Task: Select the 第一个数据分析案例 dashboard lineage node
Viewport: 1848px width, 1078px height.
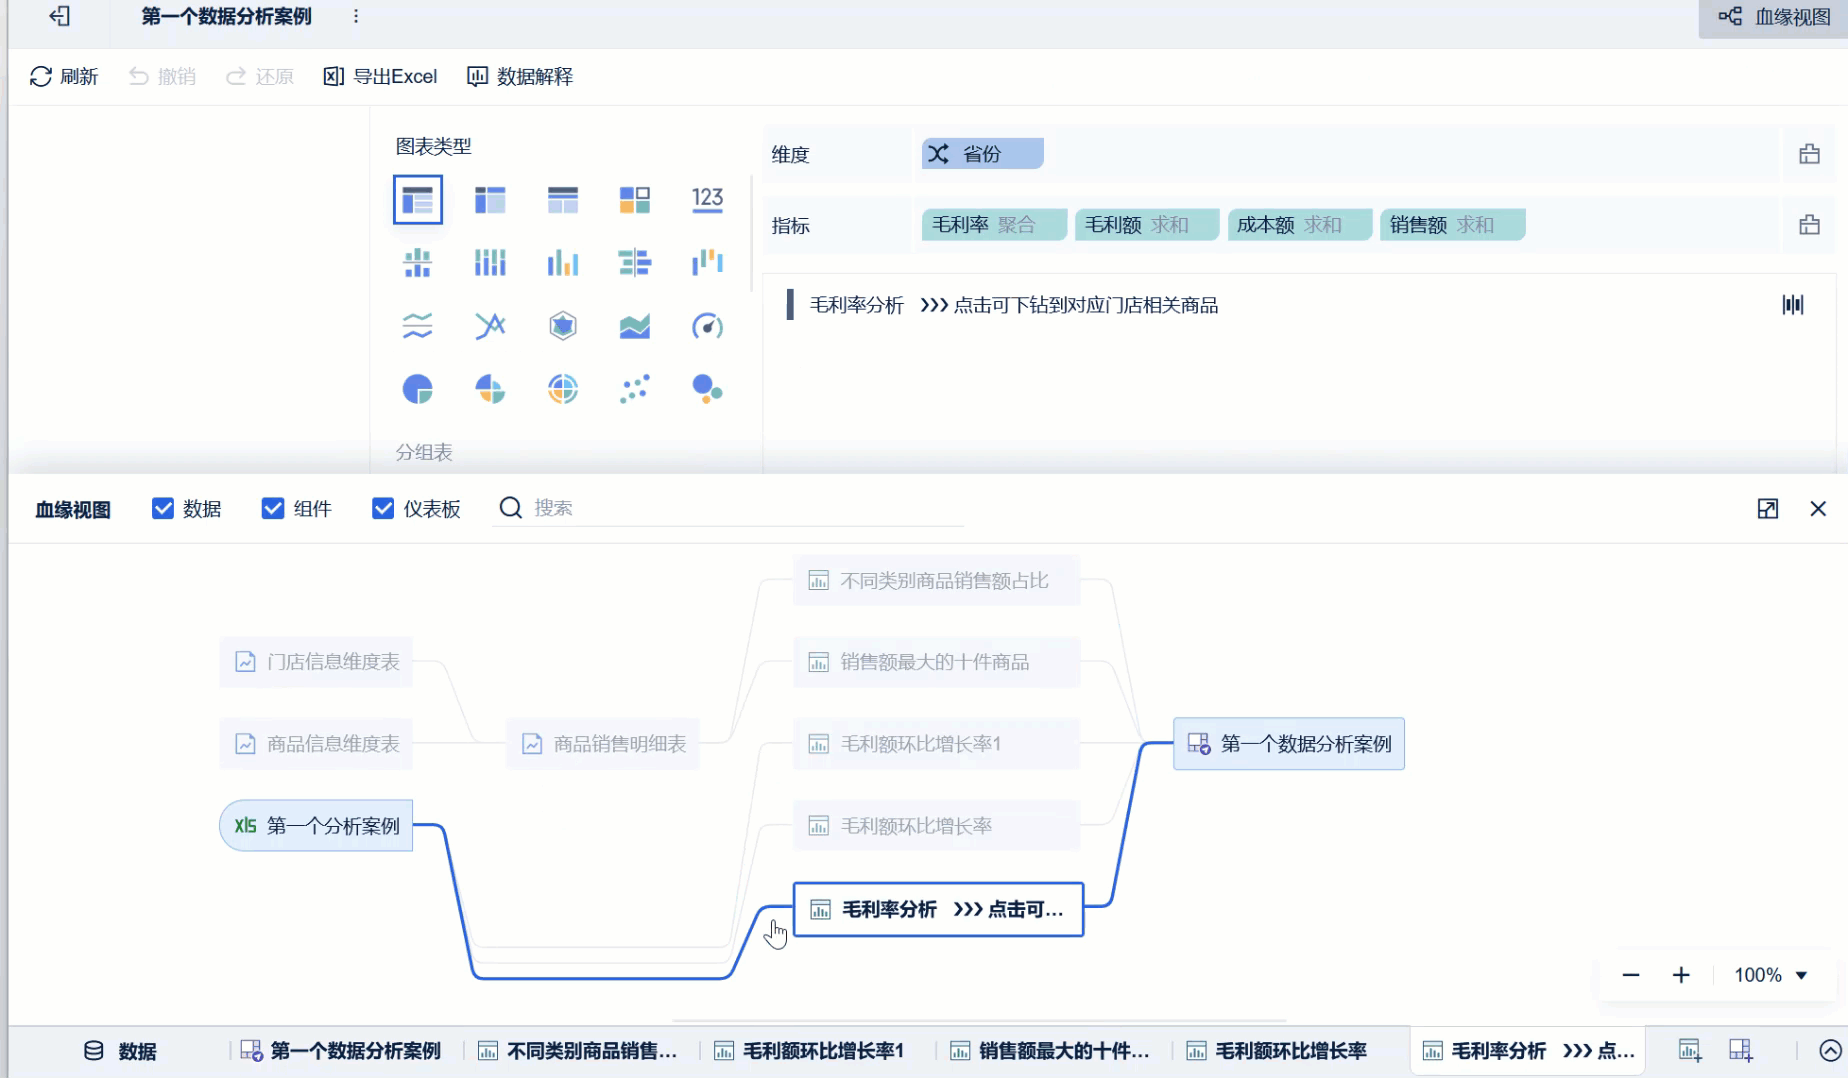Action: pos(1289,744)
